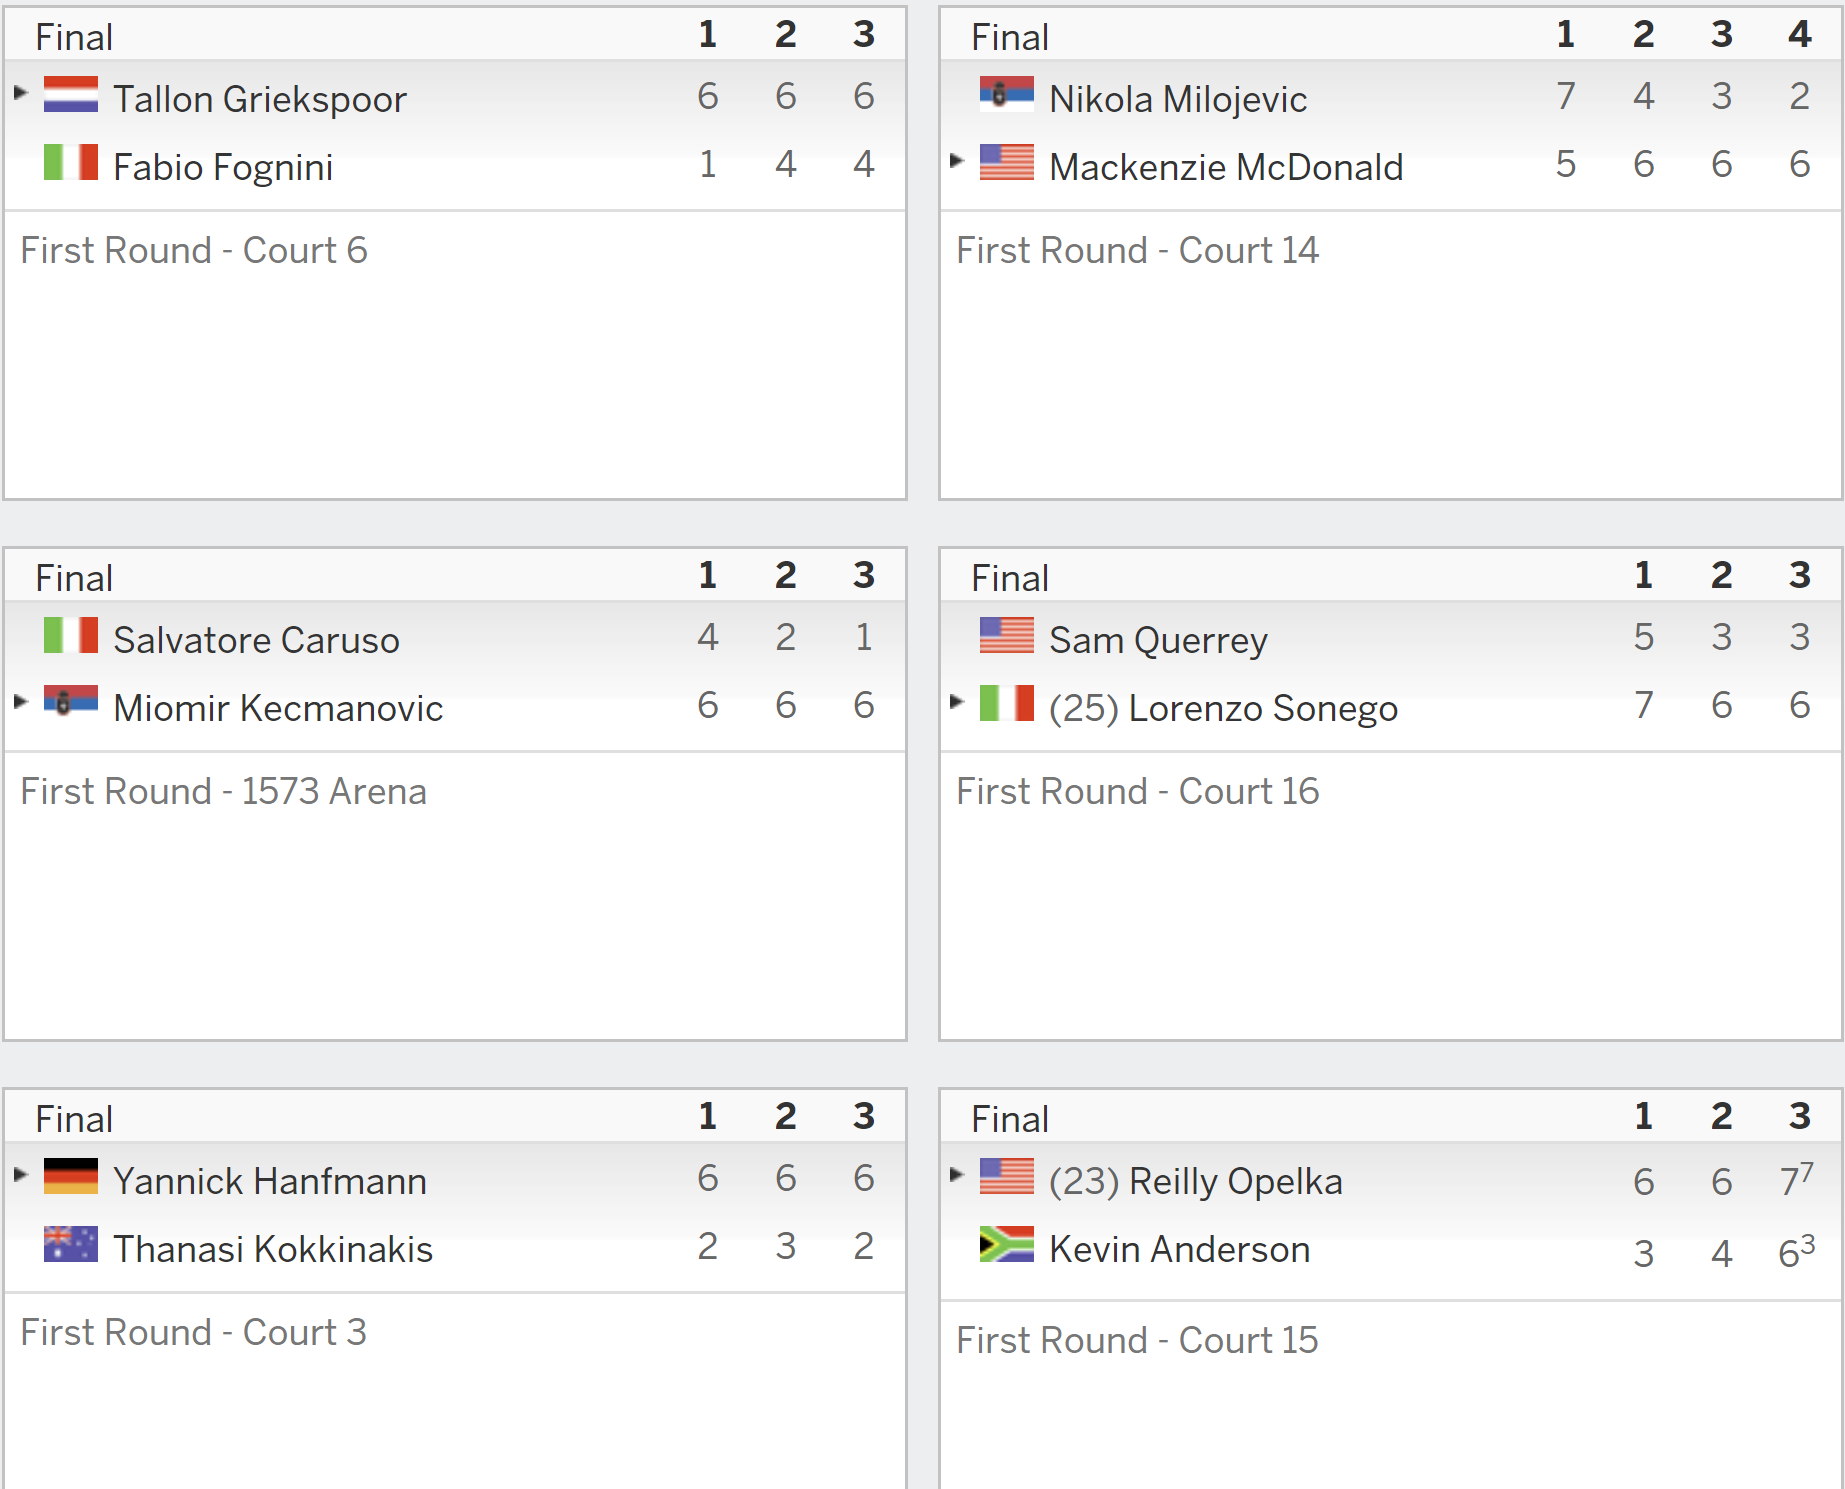The image size is (1845, 1489).
Task: Click the Australia flag next to Thanasi Kokkinakis
Action: (71, 1244)
